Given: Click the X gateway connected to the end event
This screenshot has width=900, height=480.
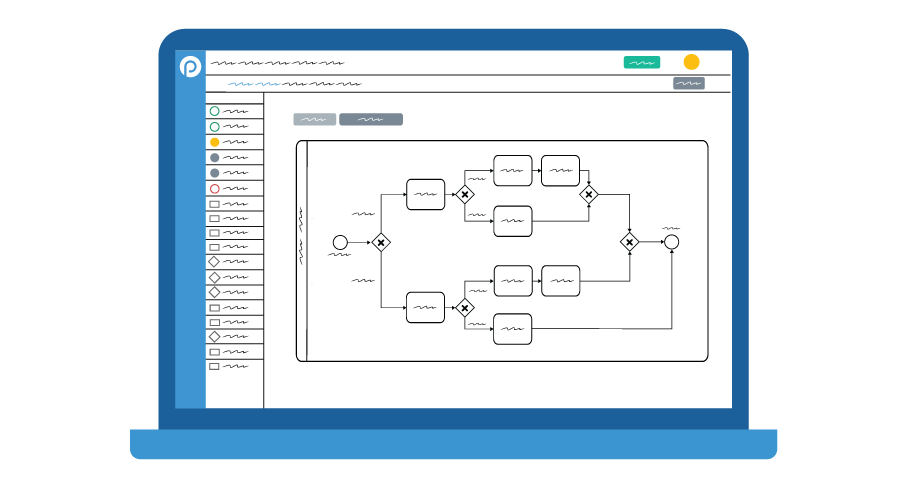Looking at the screenshot, I should pyautogui.click(x=630, y=242).
